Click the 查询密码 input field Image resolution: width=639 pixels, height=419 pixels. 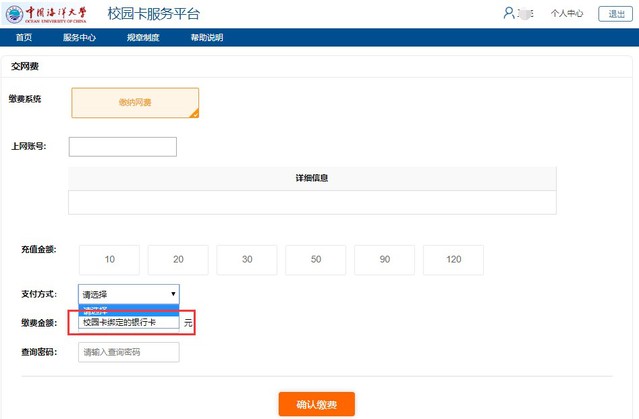click(x=128, y=352)
